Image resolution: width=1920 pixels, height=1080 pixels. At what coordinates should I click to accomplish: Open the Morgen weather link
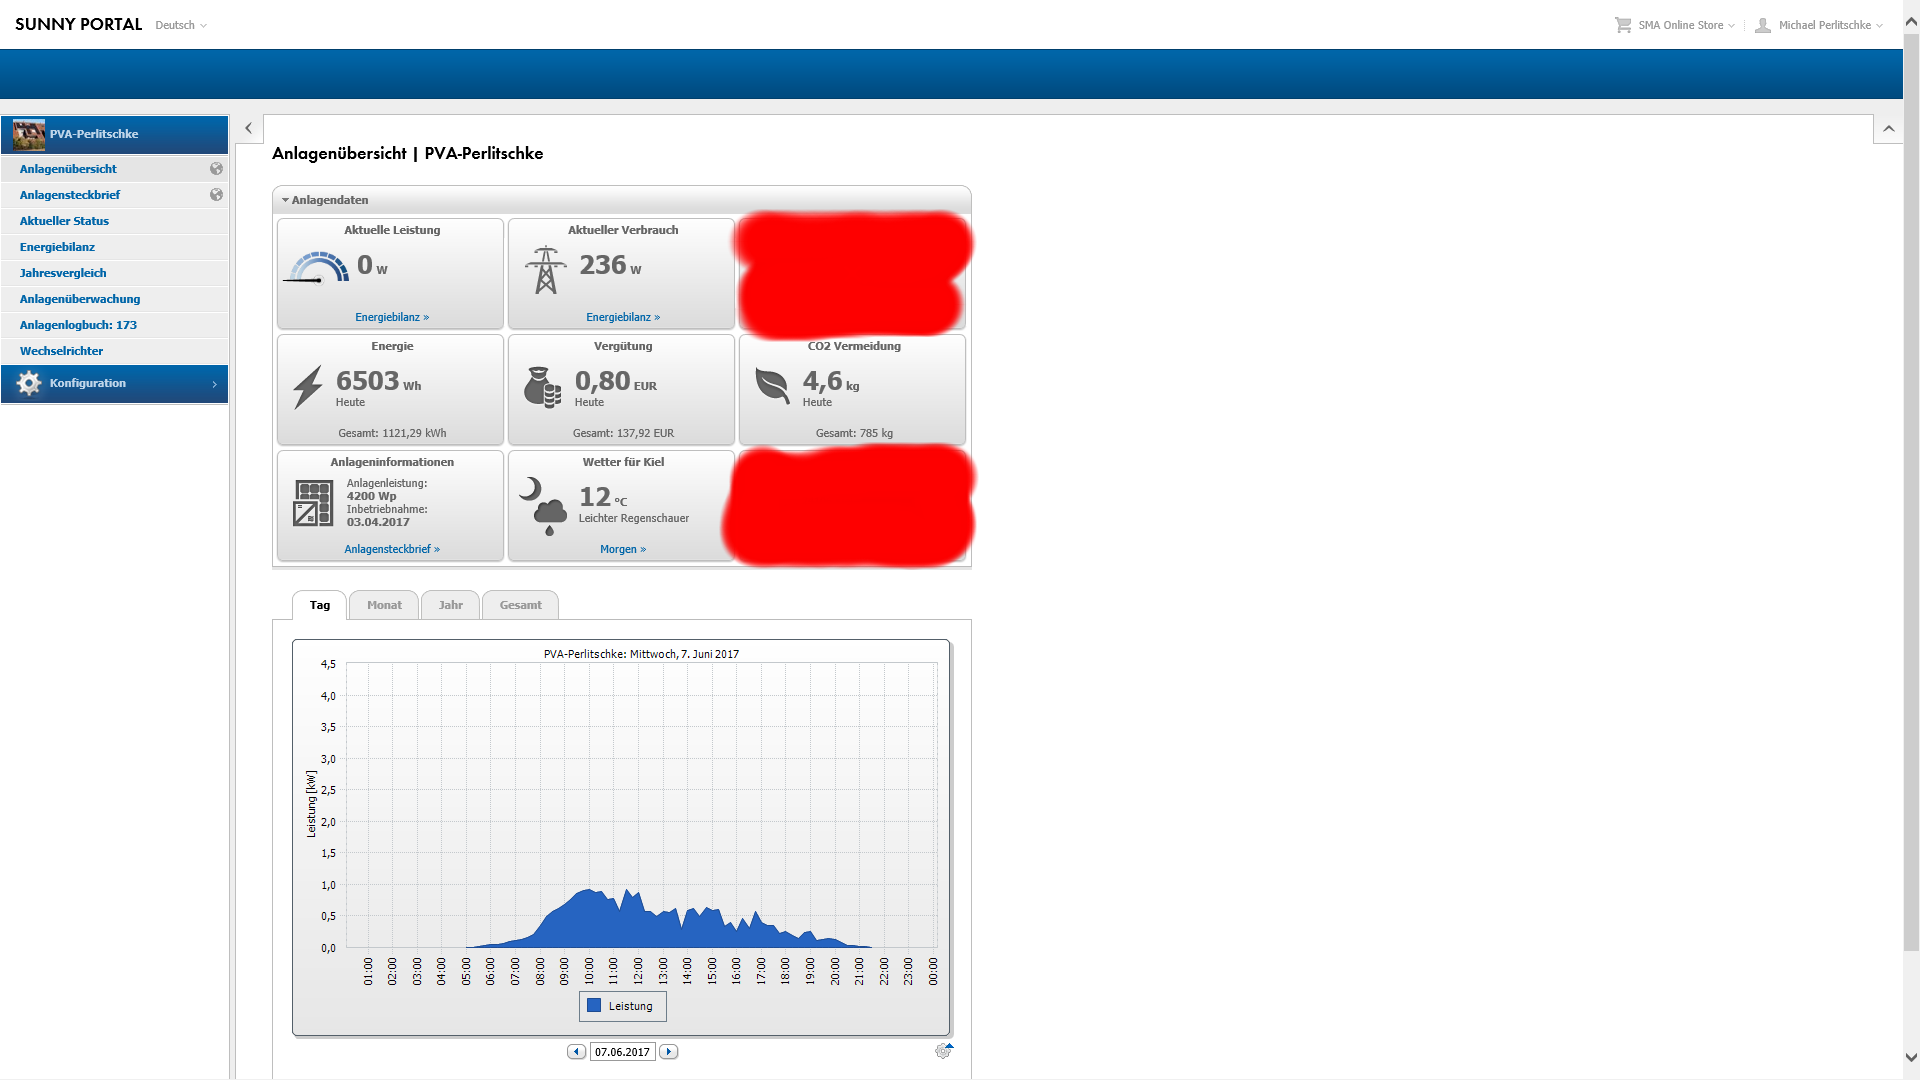[622, 549]
